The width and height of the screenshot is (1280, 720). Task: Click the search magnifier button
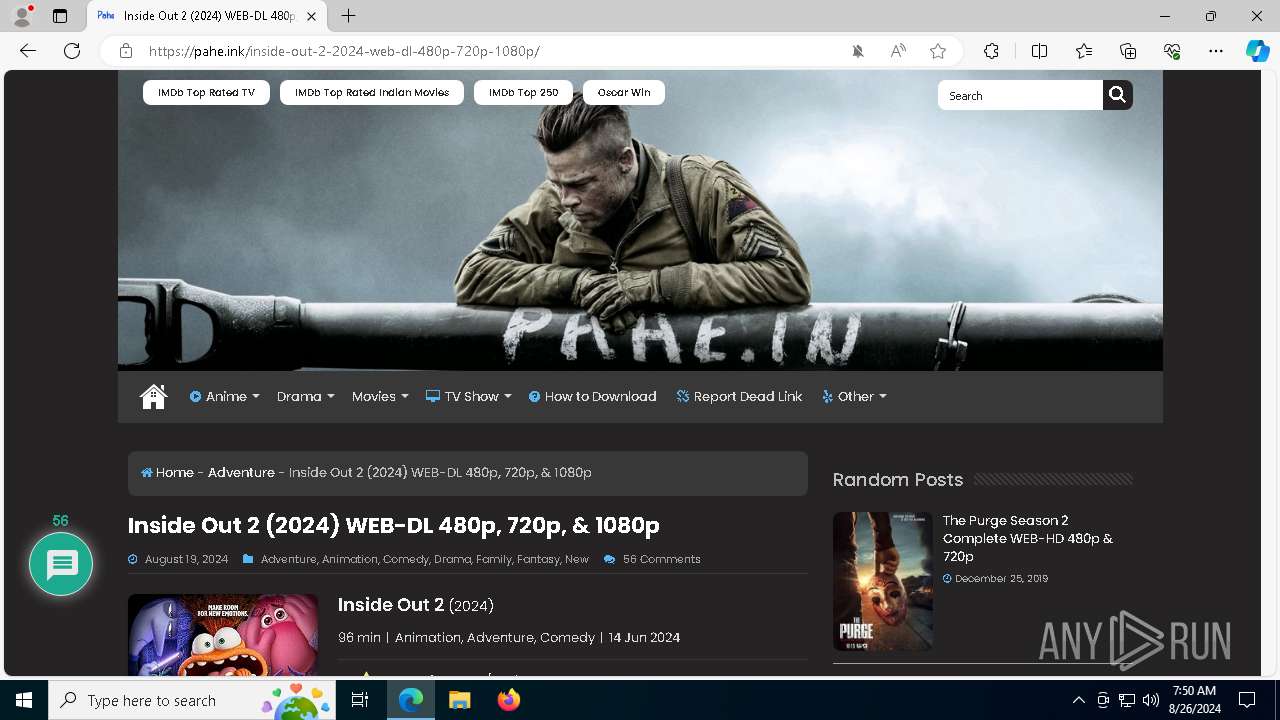pos(1118,95)
